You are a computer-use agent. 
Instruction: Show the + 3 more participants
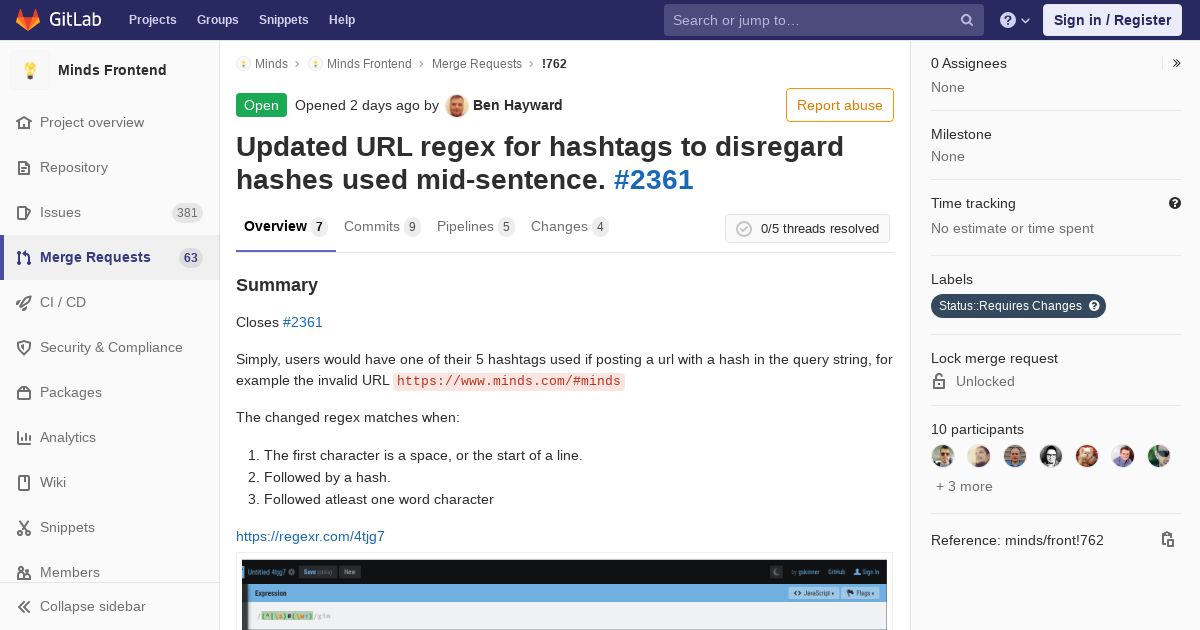[x=964, y=486]
